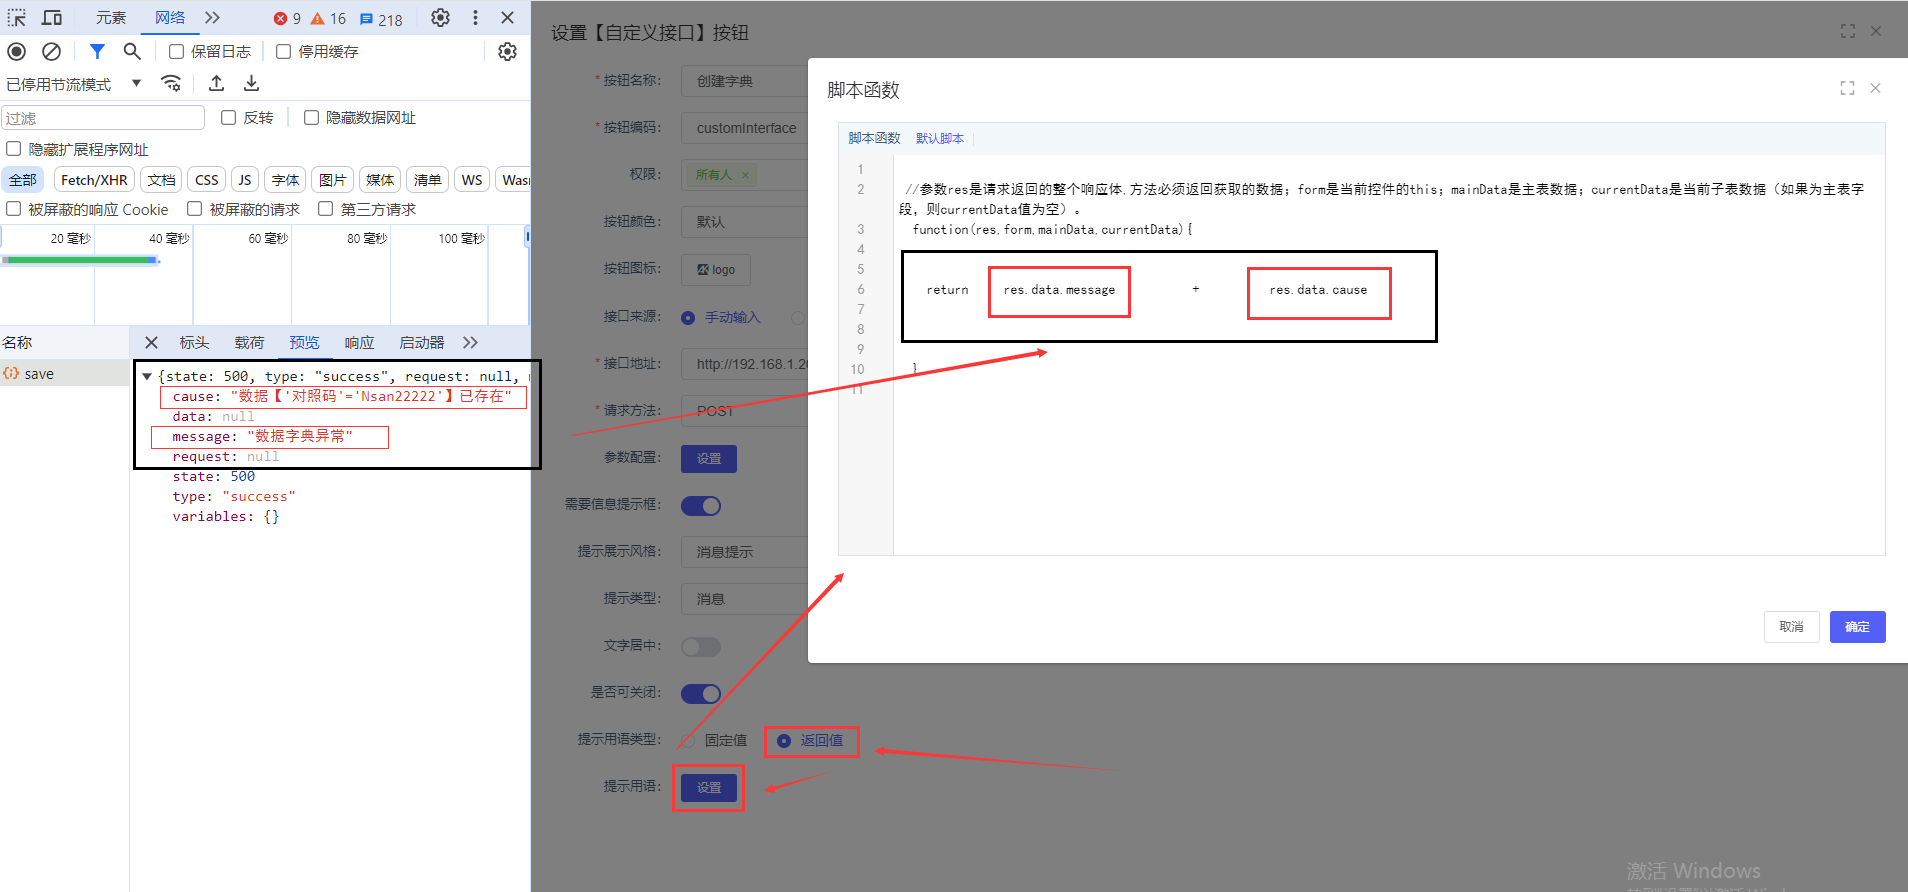This screenshot has width=1908, height=892.
Task: Enable the 保留日志 checkbox
Action: coord(176,51)
